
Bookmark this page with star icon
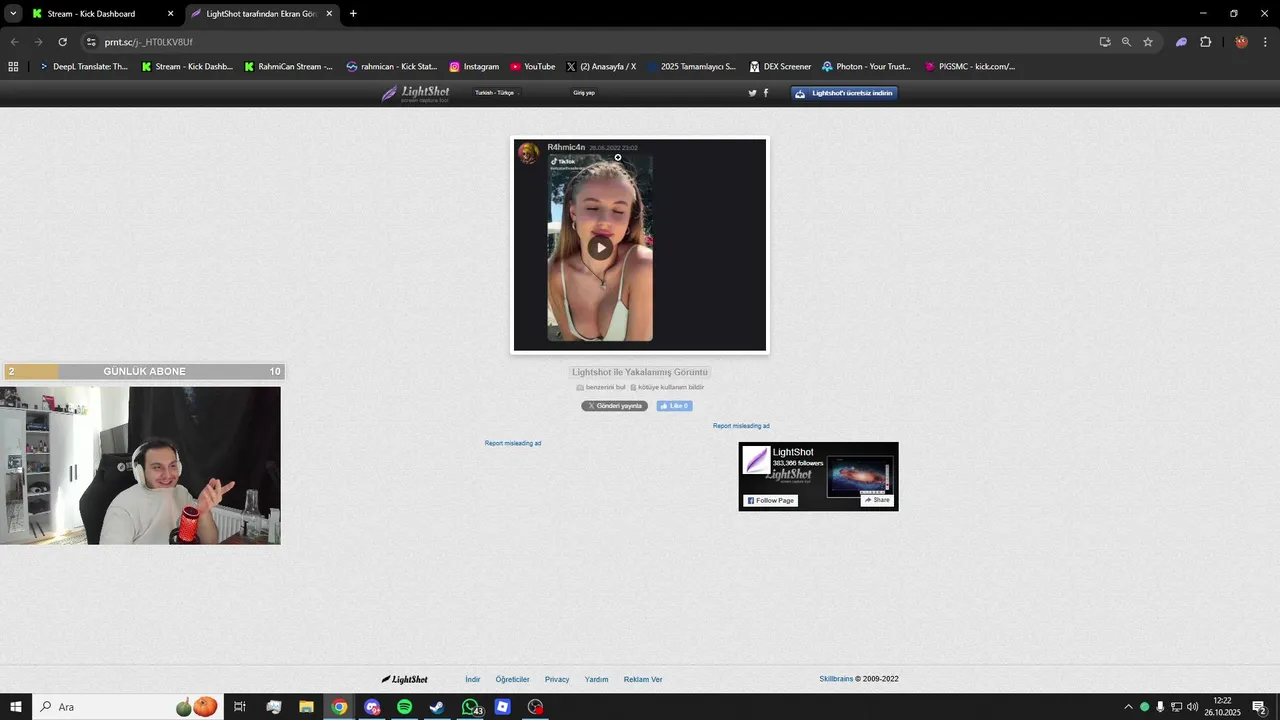coord(1148,42)
